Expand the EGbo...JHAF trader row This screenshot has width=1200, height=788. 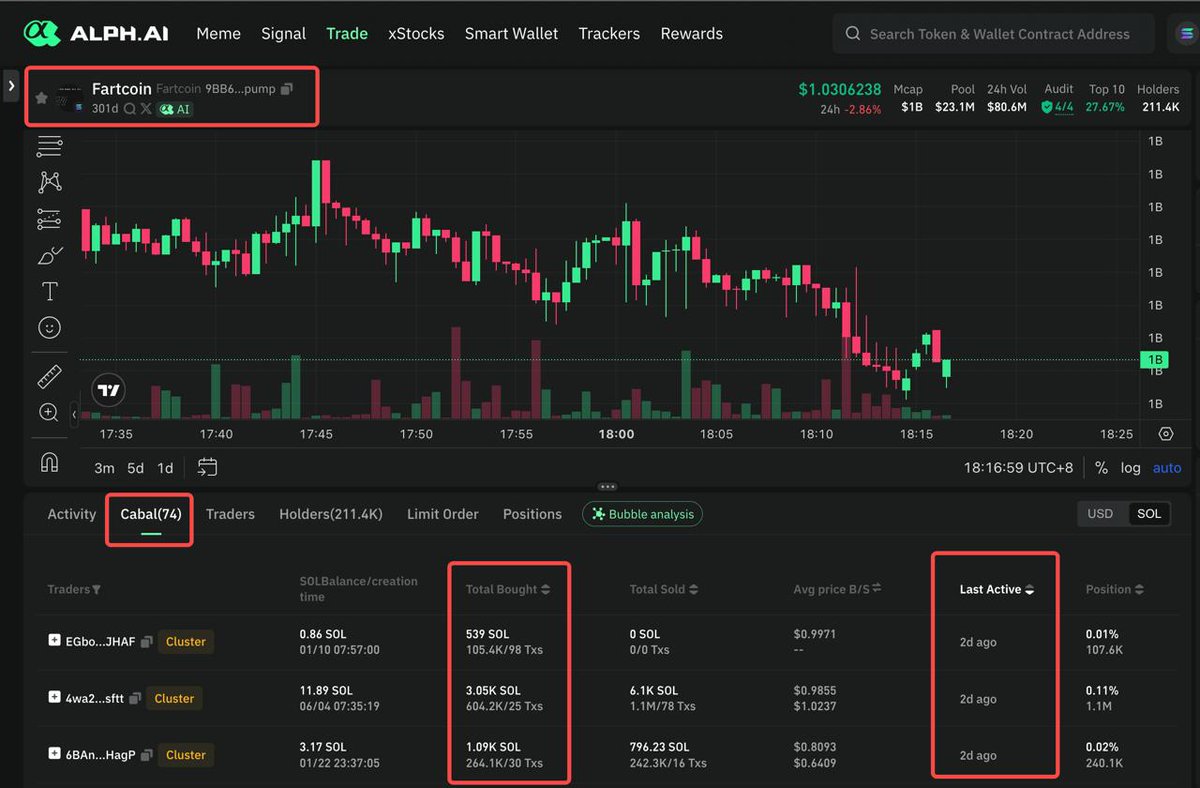click(55, 641)
